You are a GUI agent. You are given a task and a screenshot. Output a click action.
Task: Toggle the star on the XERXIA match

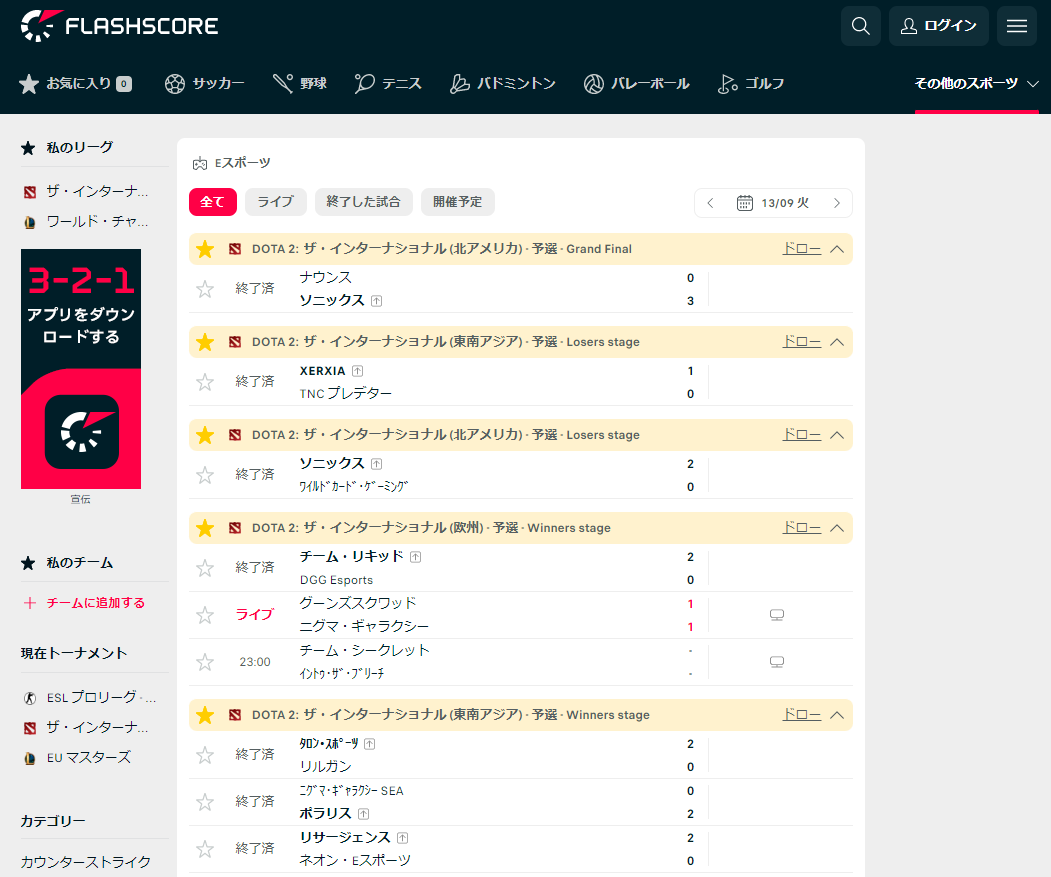[x=204, y=381]
